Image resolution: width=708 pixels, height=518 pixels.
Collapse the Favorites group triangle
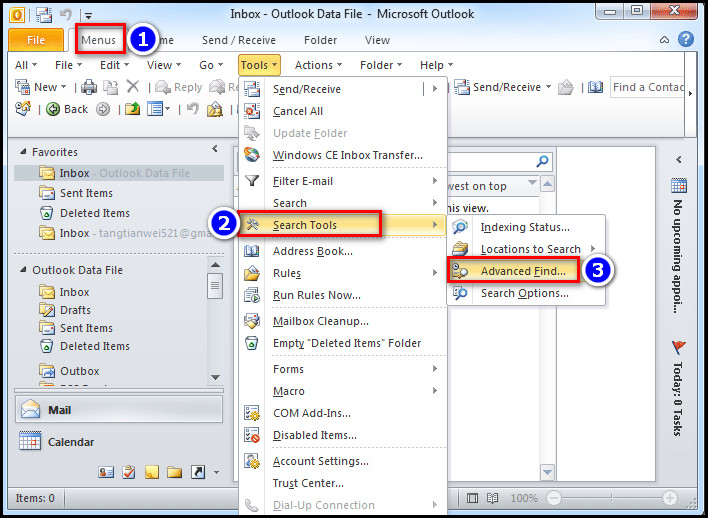tap(23, 152)
